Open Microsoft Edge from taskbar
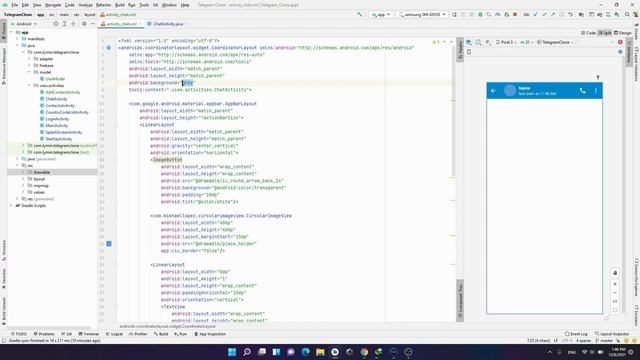Image resolution: width=640 pixels, height=360 pixels. click(x=305, y=352)
